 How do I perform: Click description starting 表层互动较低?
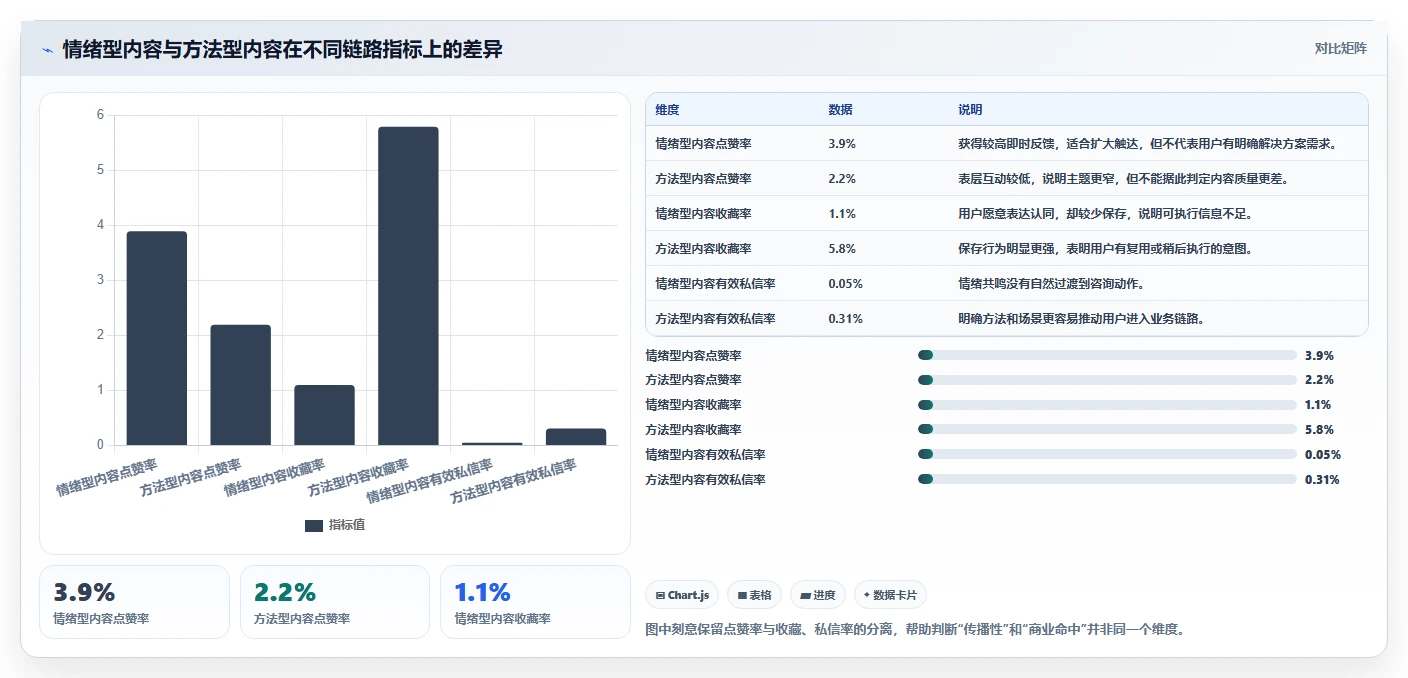[x=1123, y=179]
